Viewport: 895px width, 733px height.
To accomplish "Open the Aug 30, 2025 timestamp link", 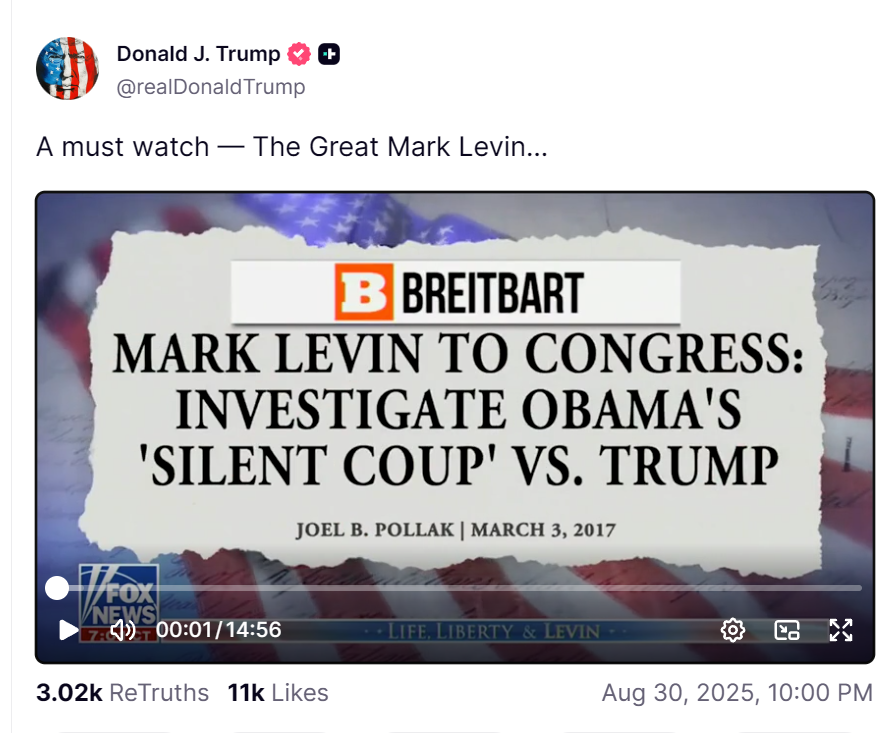I will (x=737, y=692).
